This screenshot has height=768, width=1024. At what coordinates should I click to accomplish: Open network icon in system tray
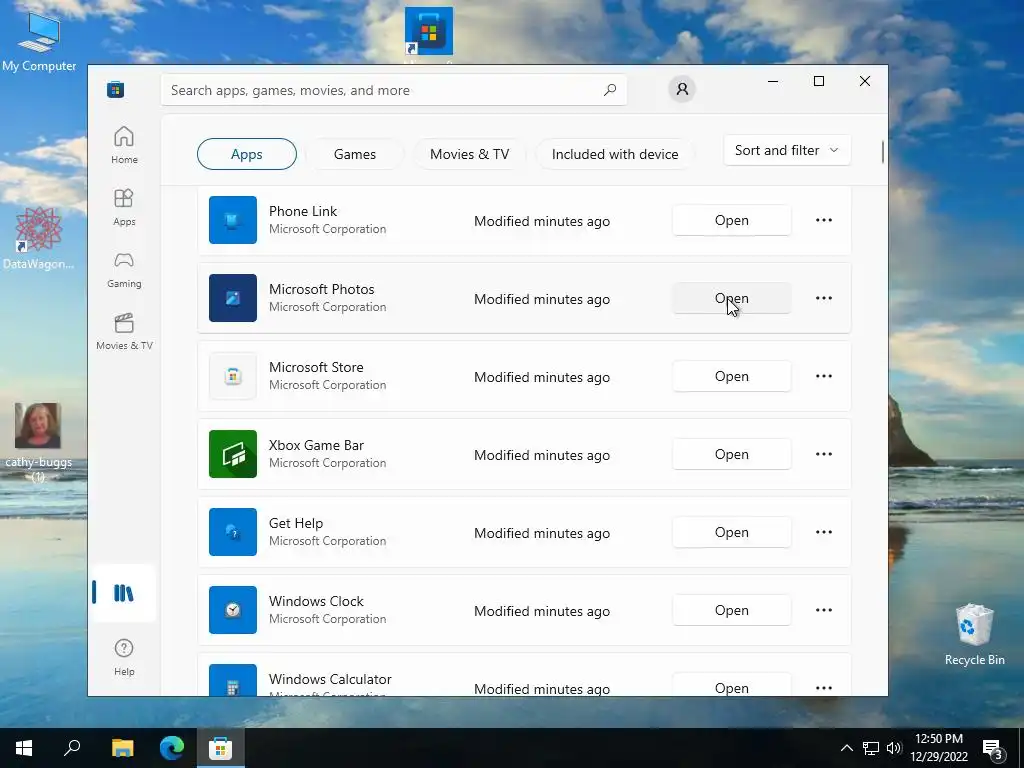[x=871, y=748]
